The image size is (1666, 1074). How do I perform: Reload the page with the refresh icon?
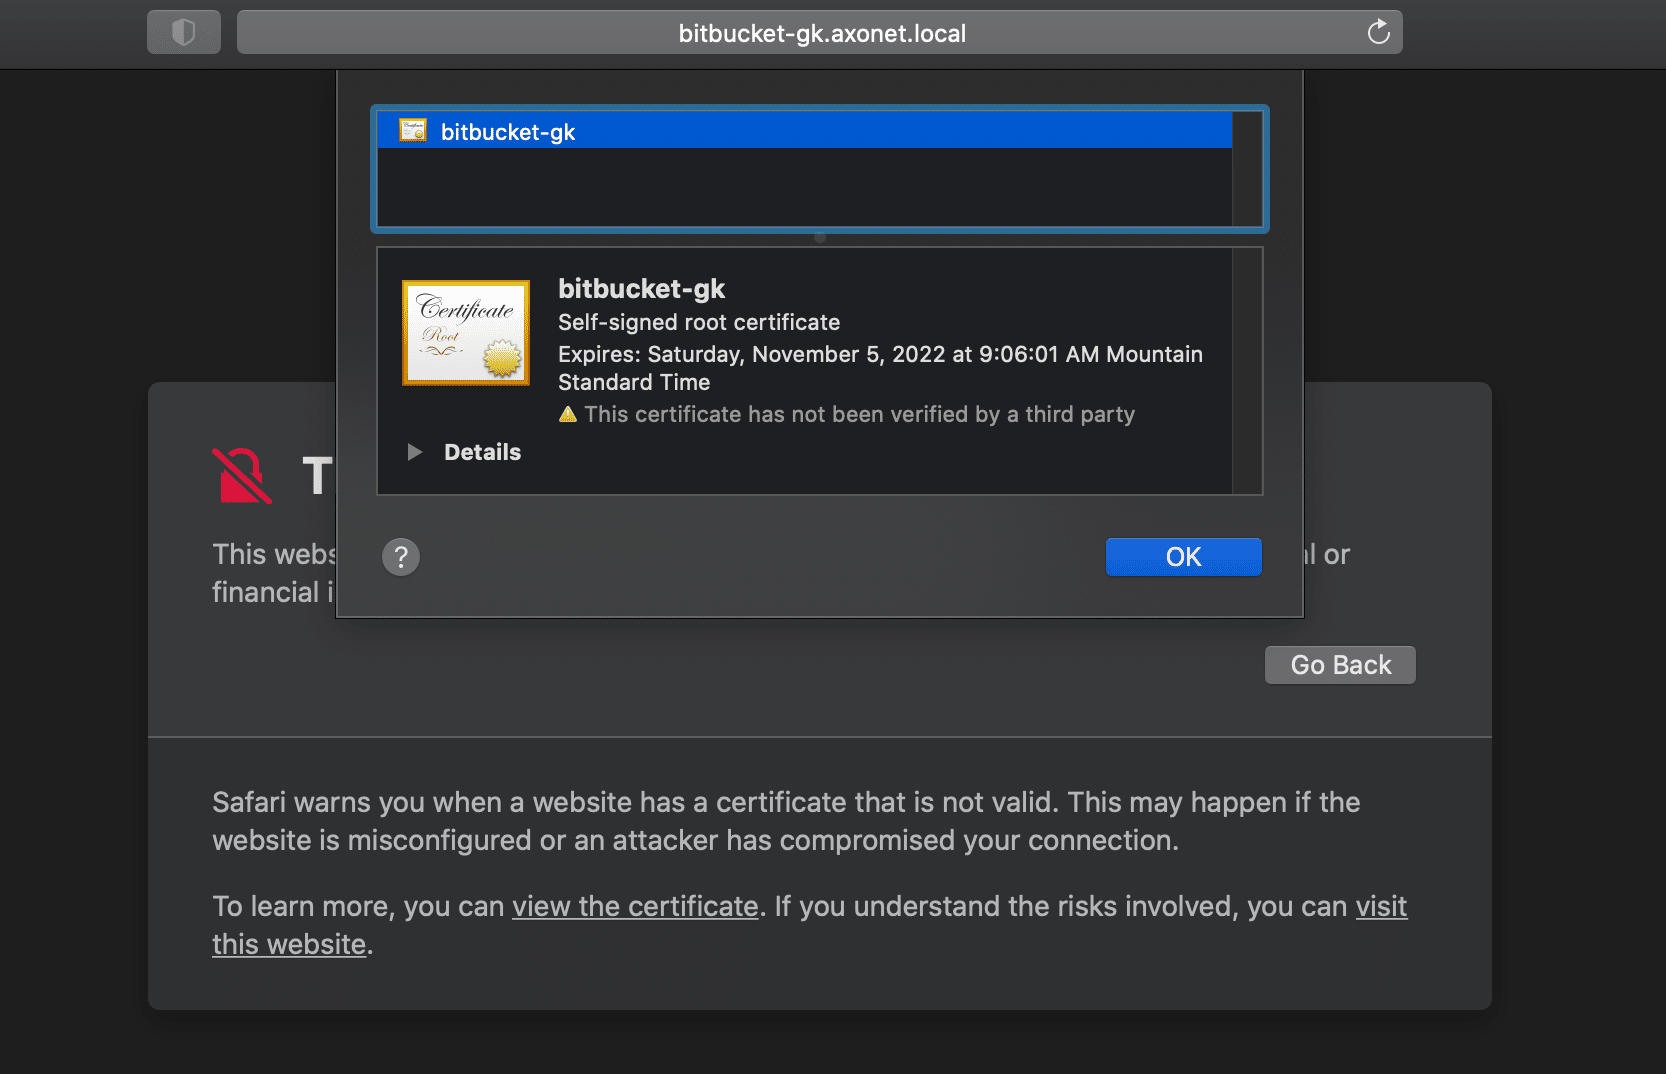click(1378, 33)
